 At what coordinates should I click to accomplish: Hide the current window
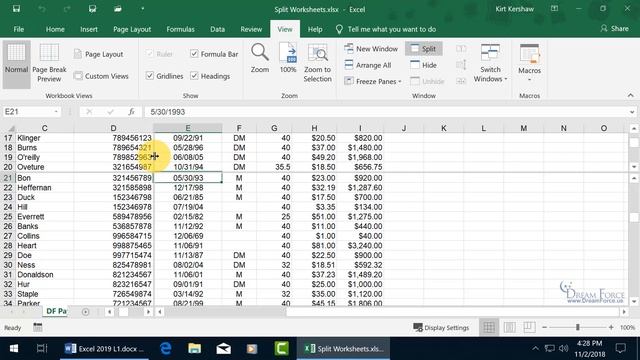pos(423,65)
